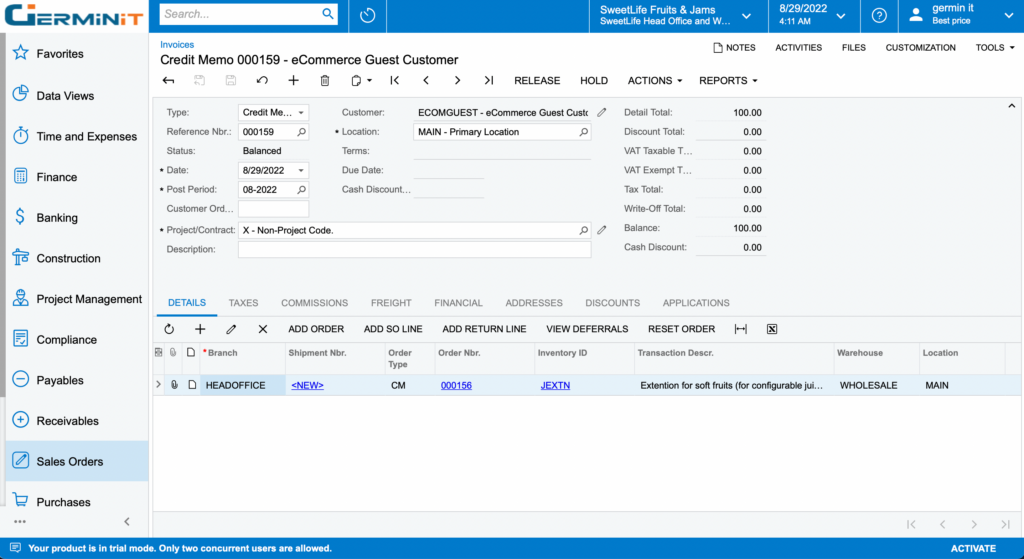Open Favorites in the sidebar
The width and height of the screenshot is (1024, 559).
pyautogui.click(x=77, y=54)
